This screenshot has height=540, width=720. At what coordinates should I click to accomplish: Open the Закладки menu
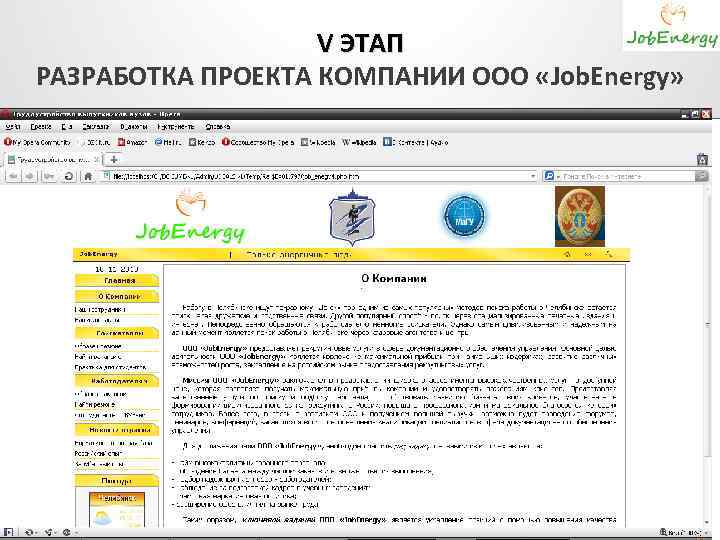click(96, 126)
